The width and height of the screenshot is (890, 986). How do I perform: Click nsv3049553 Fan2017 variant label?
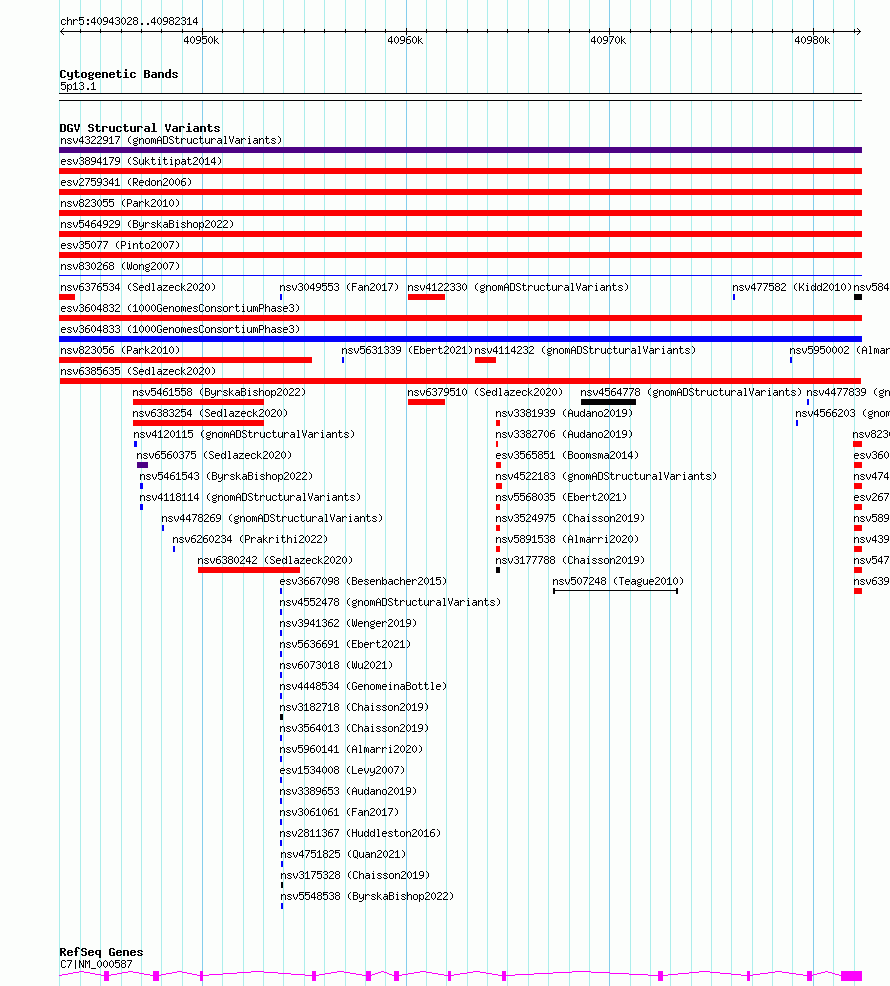(339, 287)
